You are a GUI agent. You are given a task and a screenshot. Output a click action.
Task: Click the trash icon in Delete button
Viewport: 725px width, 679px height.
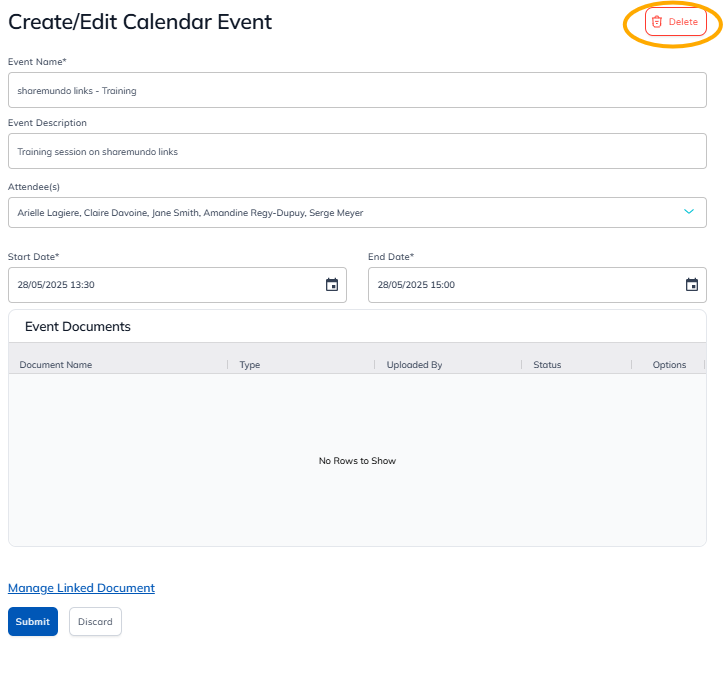click(x=657, y=22)
